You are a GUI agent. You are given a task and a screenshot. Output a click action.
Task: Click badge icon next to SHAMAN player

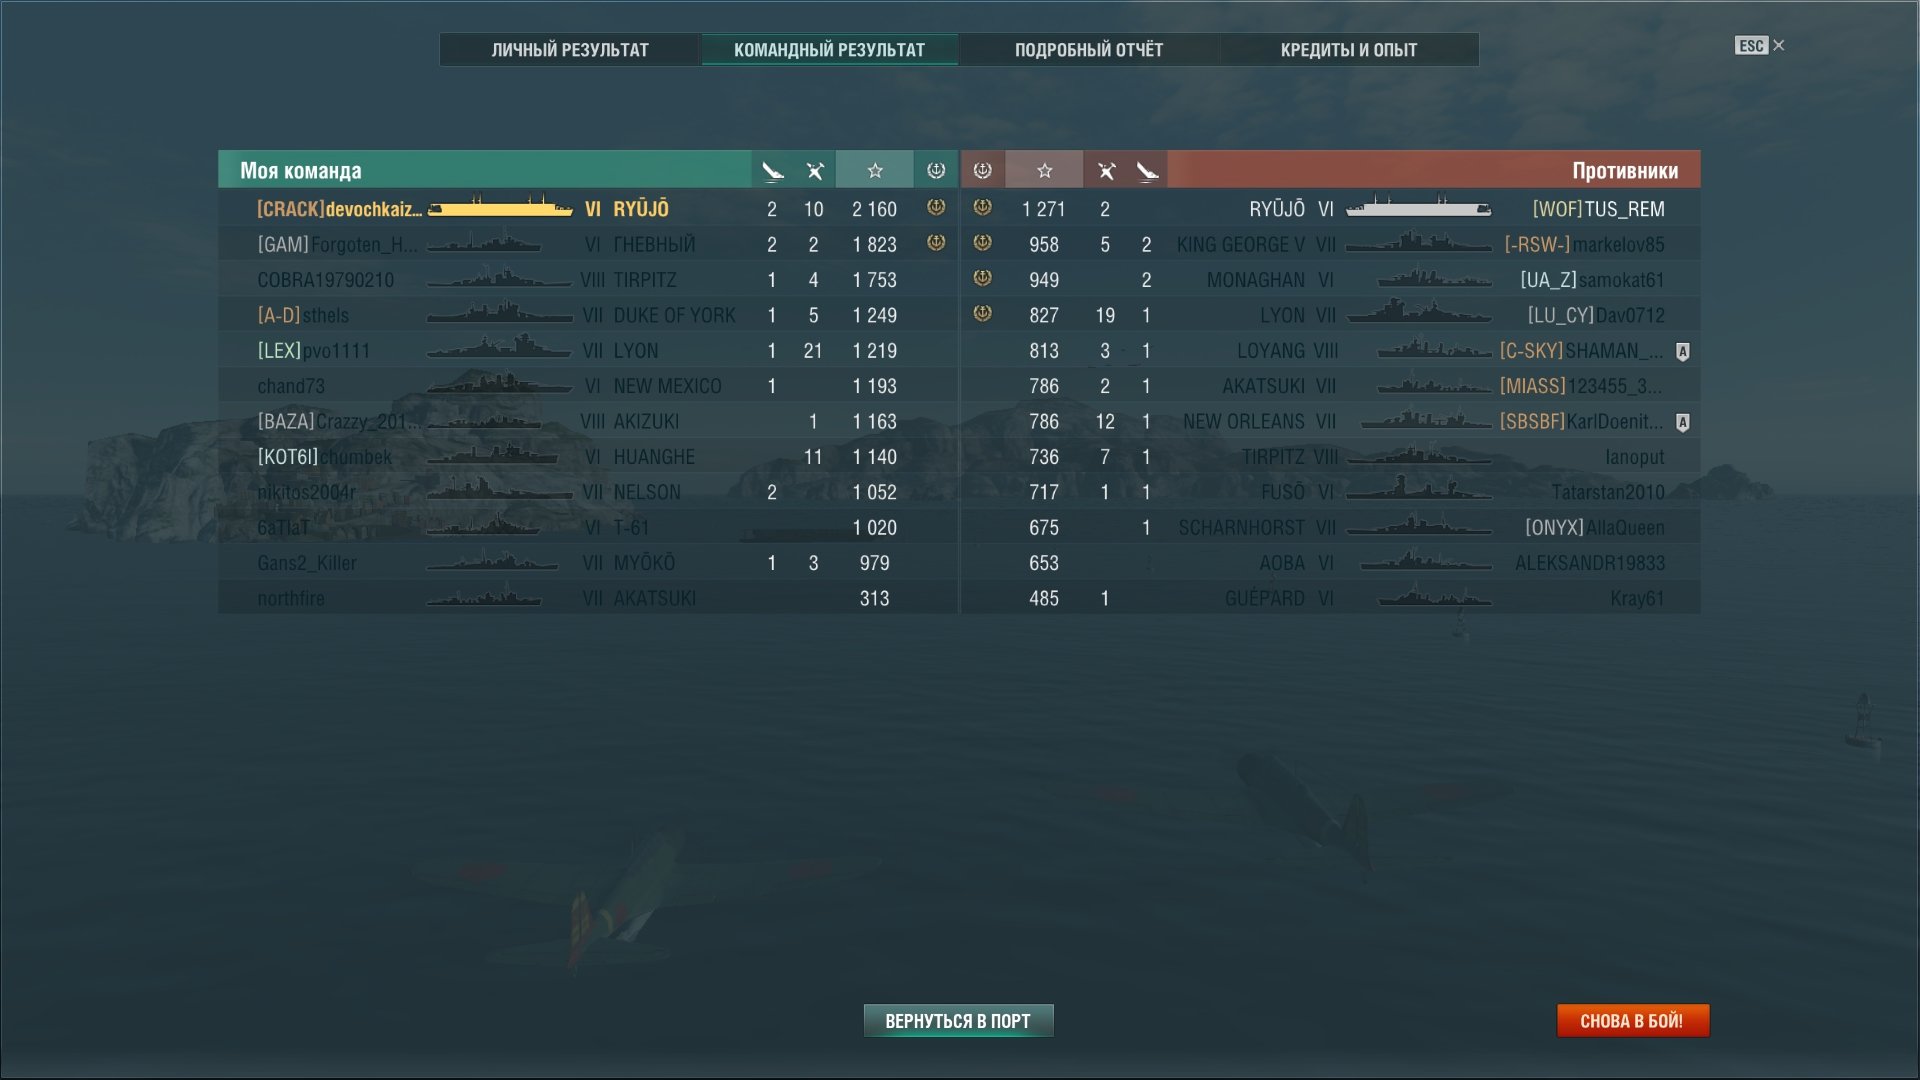pos(1683,351)
